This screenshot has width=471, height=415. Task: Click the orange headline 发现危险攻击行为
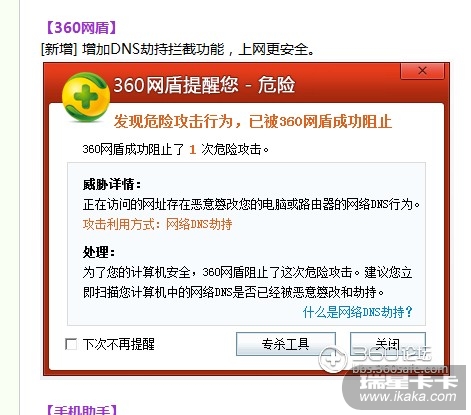(x=252, y=121)
